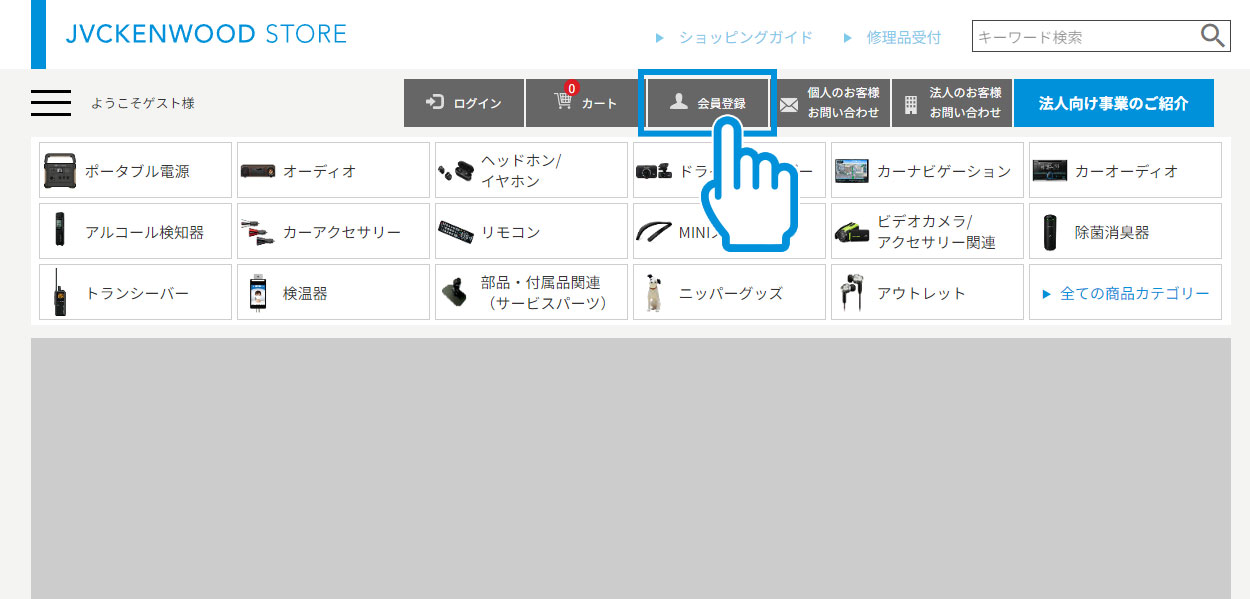
Task: Expand all product categories link
Action: 1125,293
